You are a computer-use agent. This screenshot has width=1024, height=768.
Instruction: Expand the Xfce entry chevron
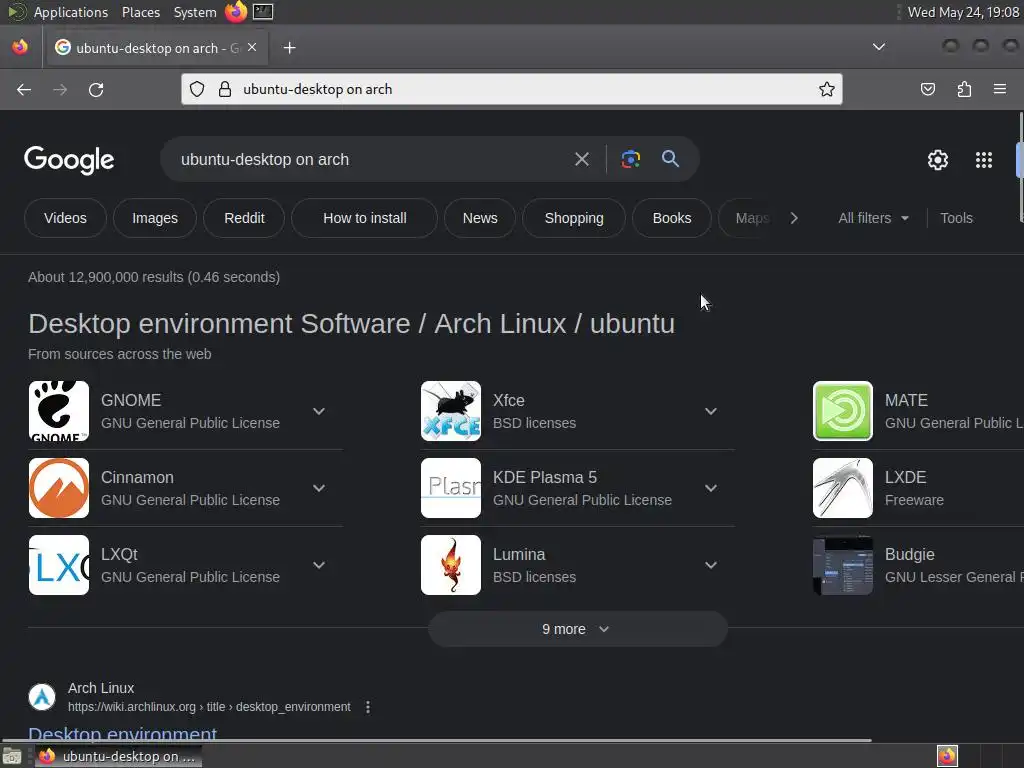tap(711, 411)
